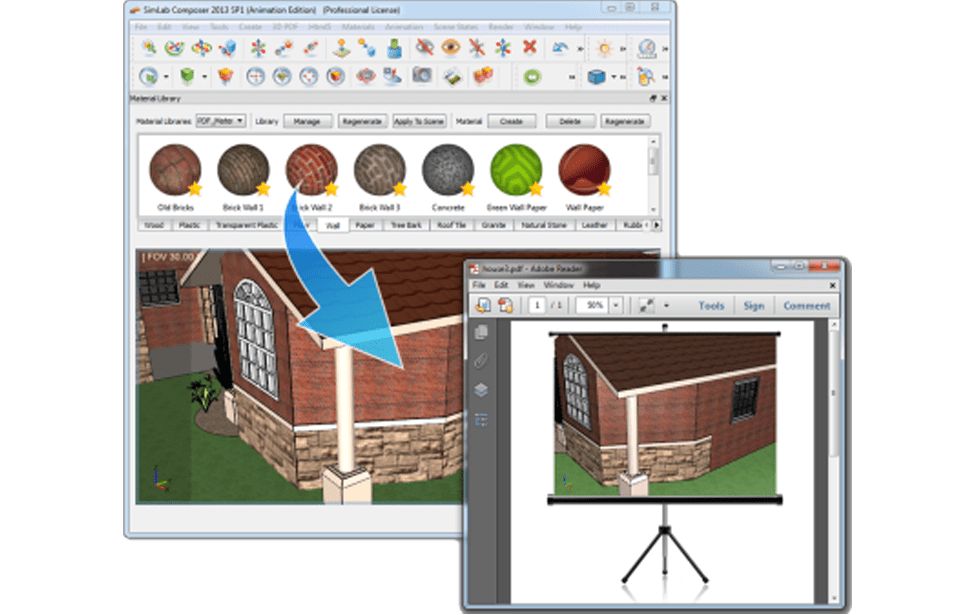
Task: Select the Brick Wall 1 material
Action: [x=243, y=170]
